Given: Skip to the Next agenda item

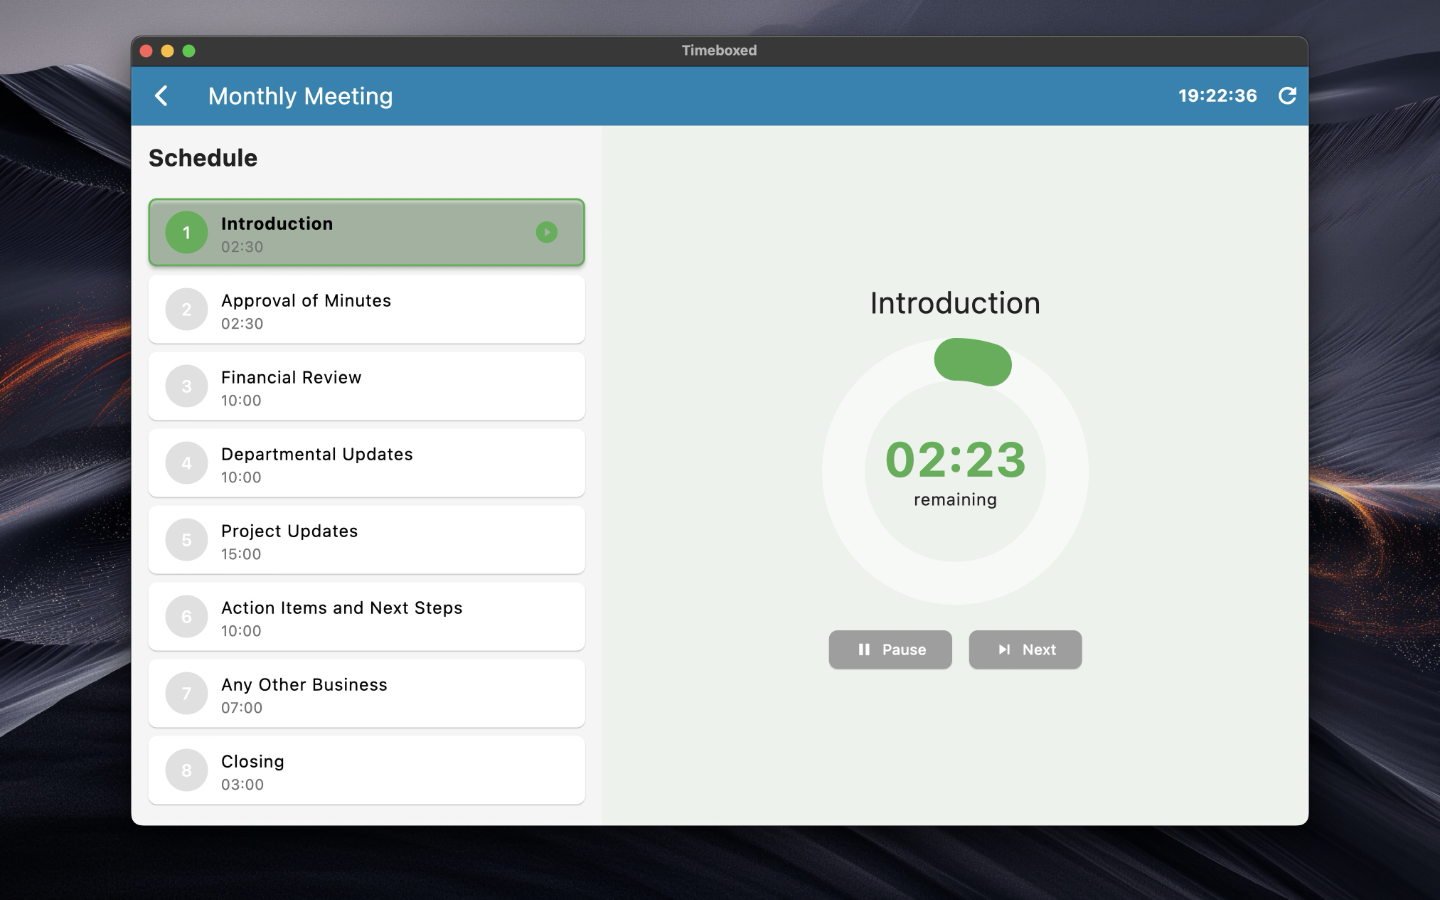Looking at the screenshot, I should 1025,650.
